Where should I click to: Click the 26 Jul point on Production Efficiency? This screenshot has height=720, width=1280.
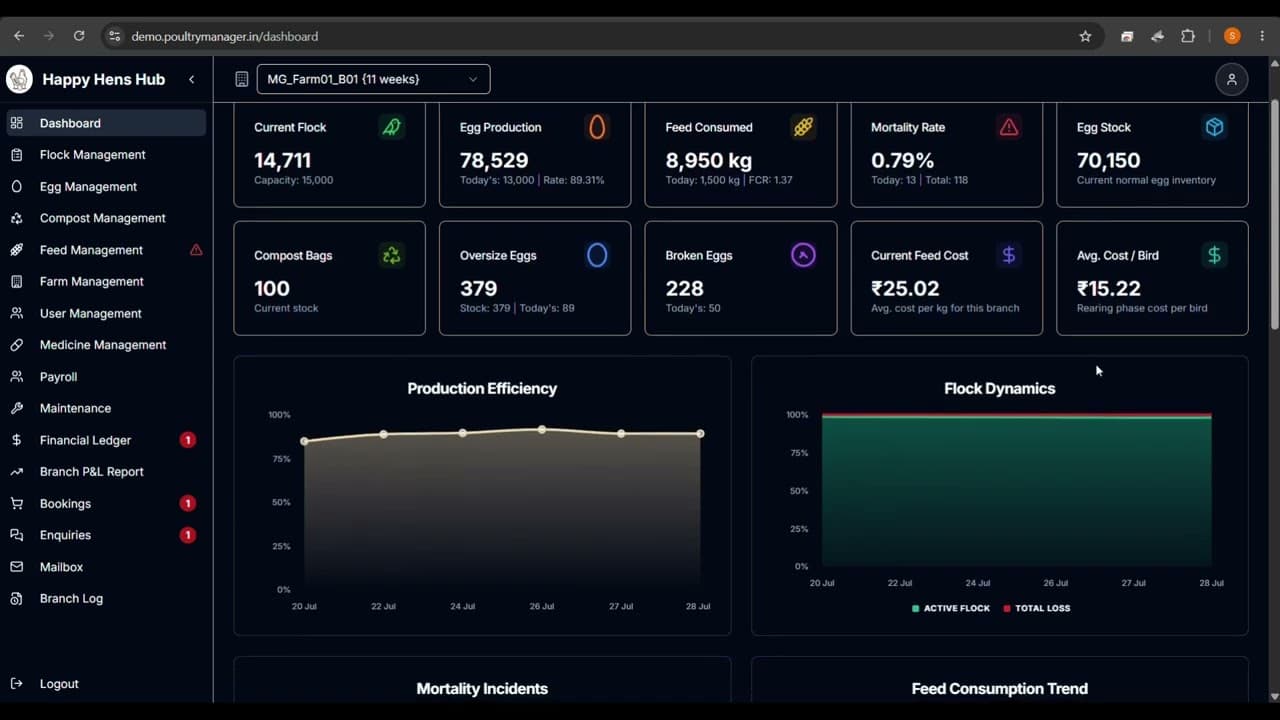coord(542,430)
